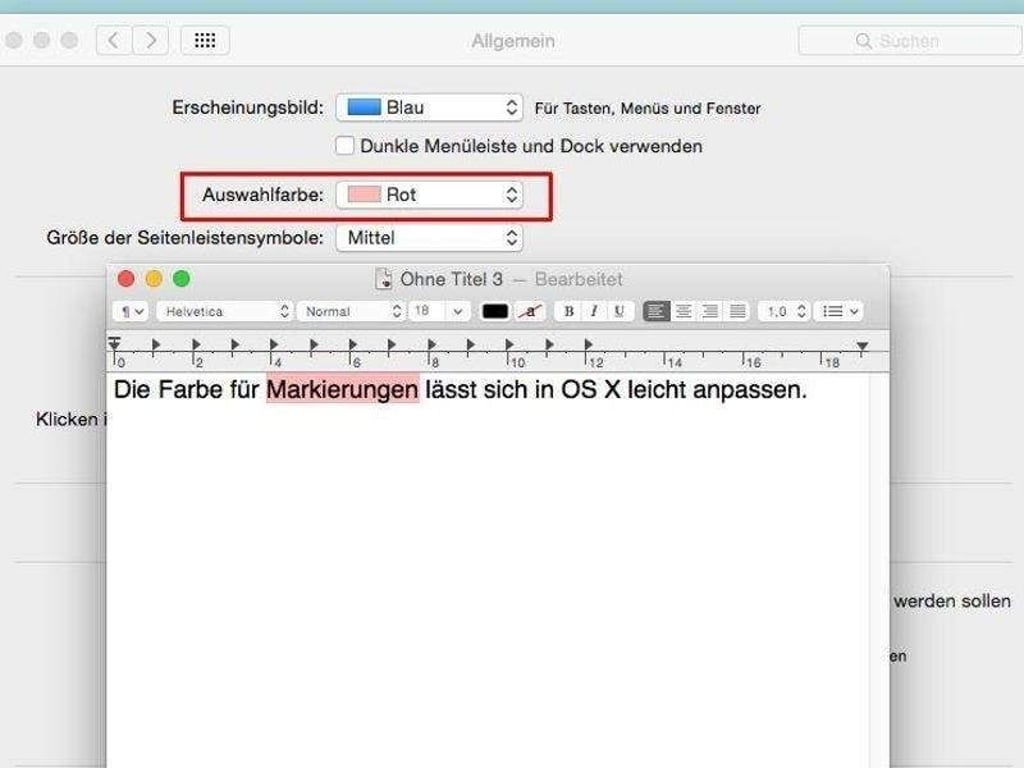Open the Erscheinungsbild Blau dropdown
The height and width of the screenshot is (768, 1024).
tap(429, 107)
